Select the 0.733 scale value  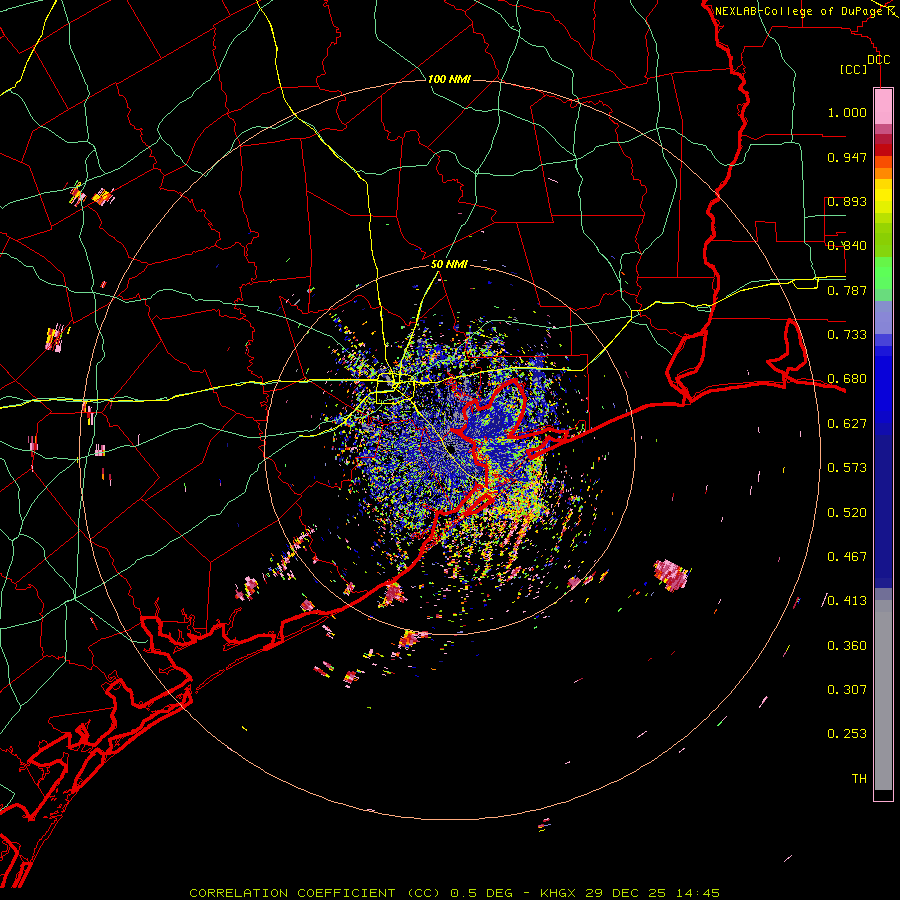point(847,335)
